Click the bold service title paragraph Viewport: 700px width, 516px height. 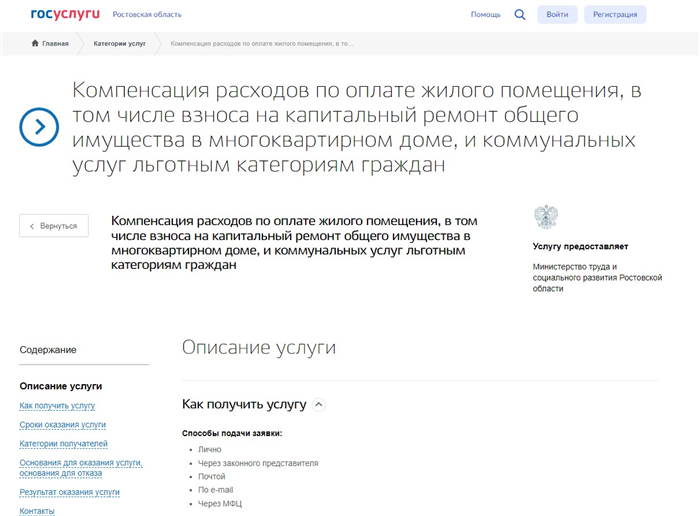tap(294, 243)
